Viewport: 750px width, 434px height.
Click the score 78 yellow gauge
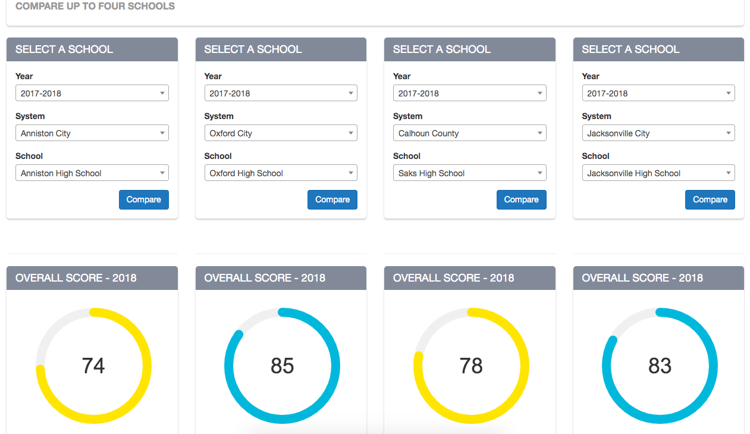click(x=471, y=366)
